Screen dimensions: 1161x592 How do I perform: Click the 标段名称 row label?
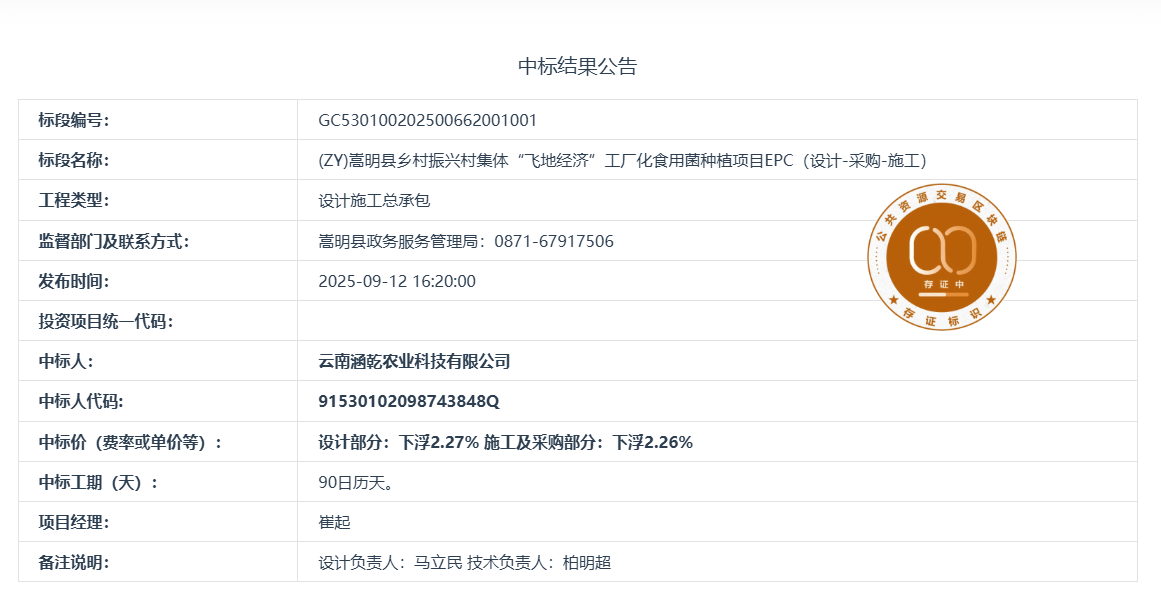click(x=74, y=161)
